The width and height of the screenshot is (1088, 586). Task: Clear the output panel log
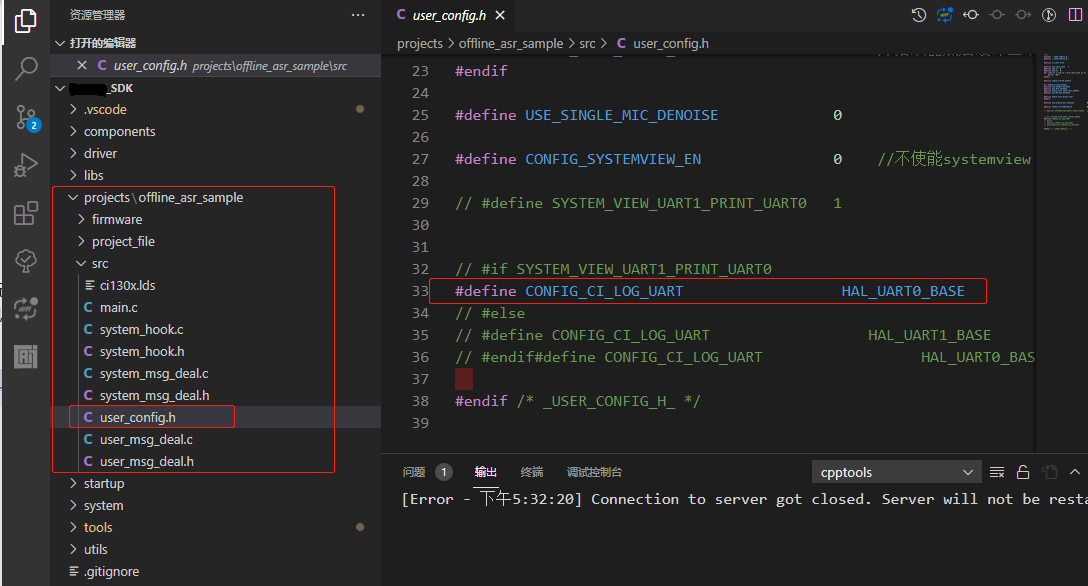(997, 472)
